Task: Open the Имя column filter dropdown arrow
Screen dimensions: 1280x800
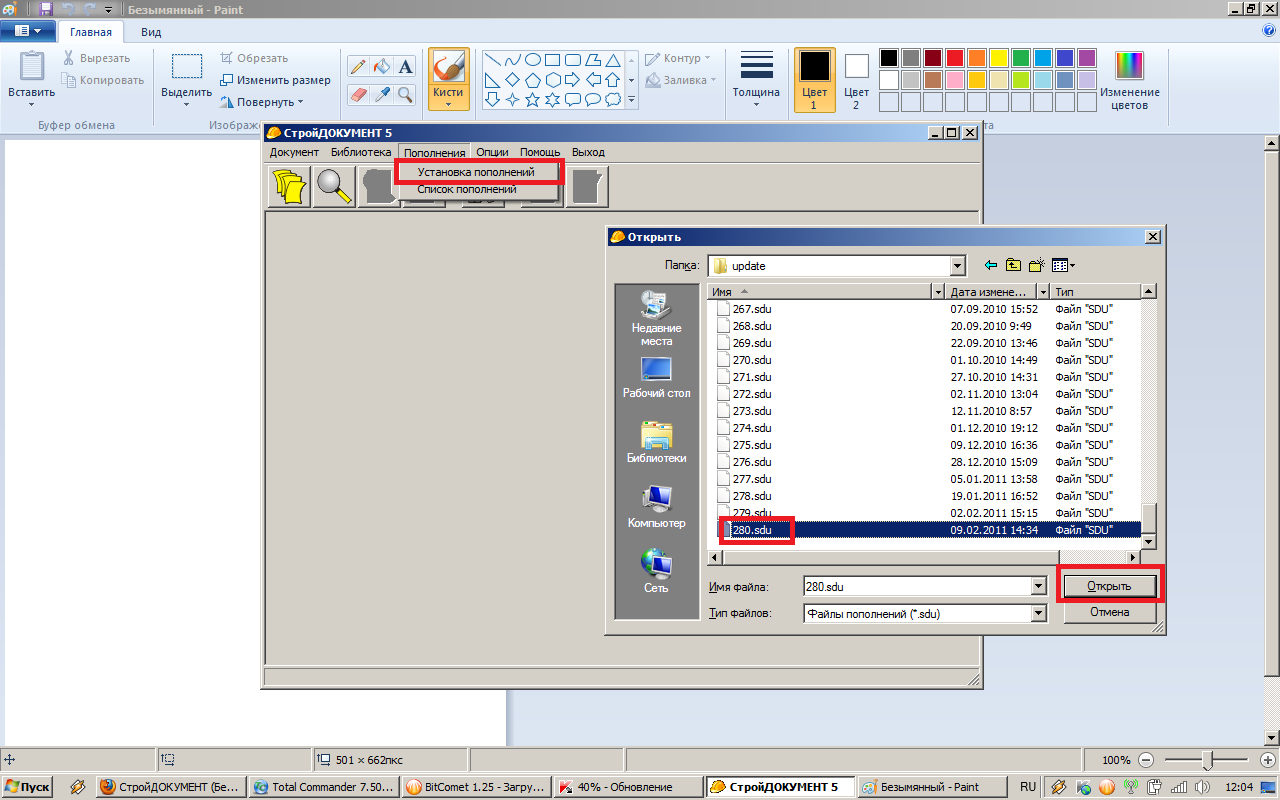Action: pyautogui.click(x=938, y=292)
